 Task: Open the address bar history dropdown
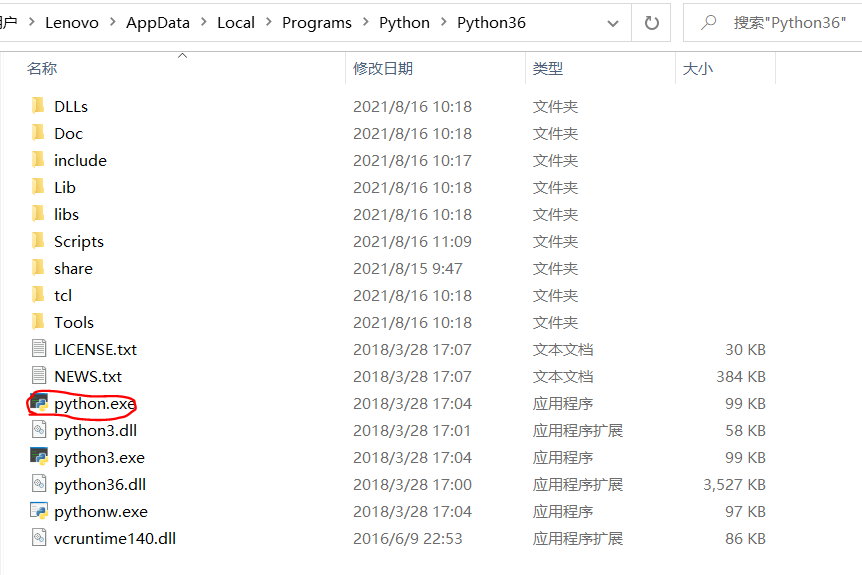coord(612,23)
